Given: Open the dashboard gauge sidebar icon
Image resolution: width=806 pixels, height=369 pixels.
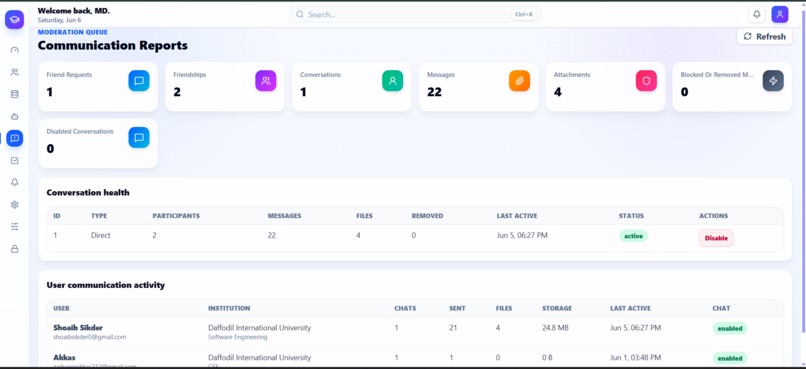Looking at the screenshot, I should 14,50.
